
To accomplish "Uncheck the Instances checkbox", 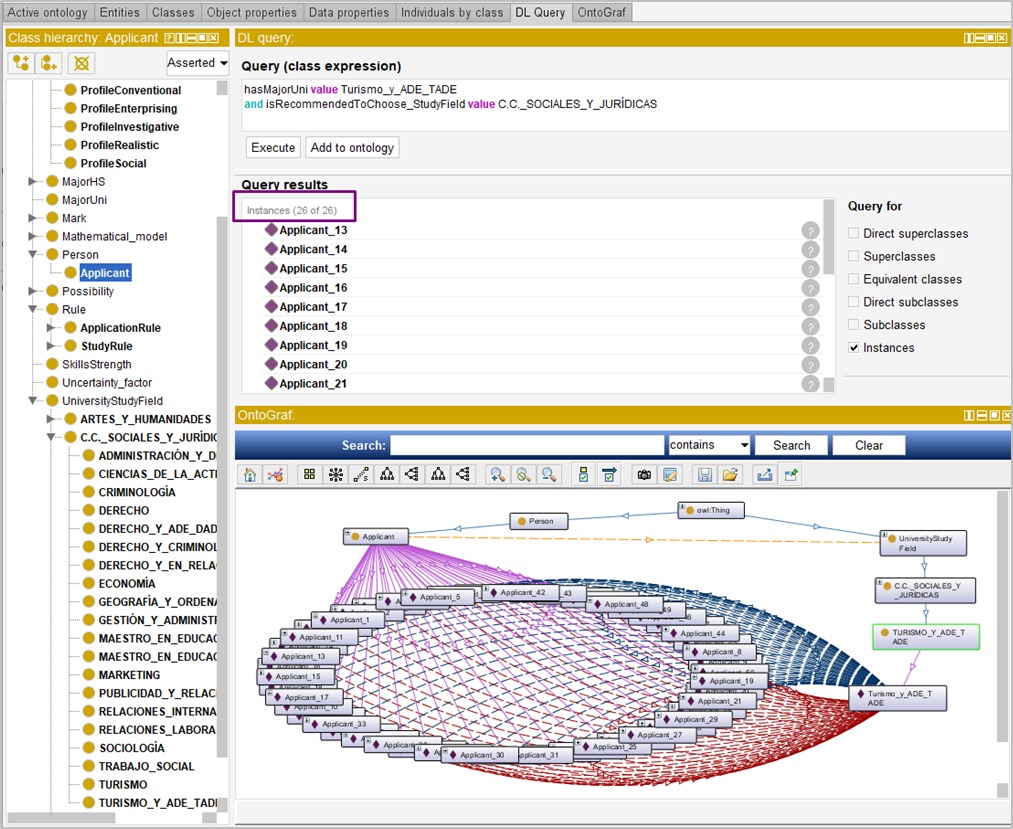I will tap(853, 348).
